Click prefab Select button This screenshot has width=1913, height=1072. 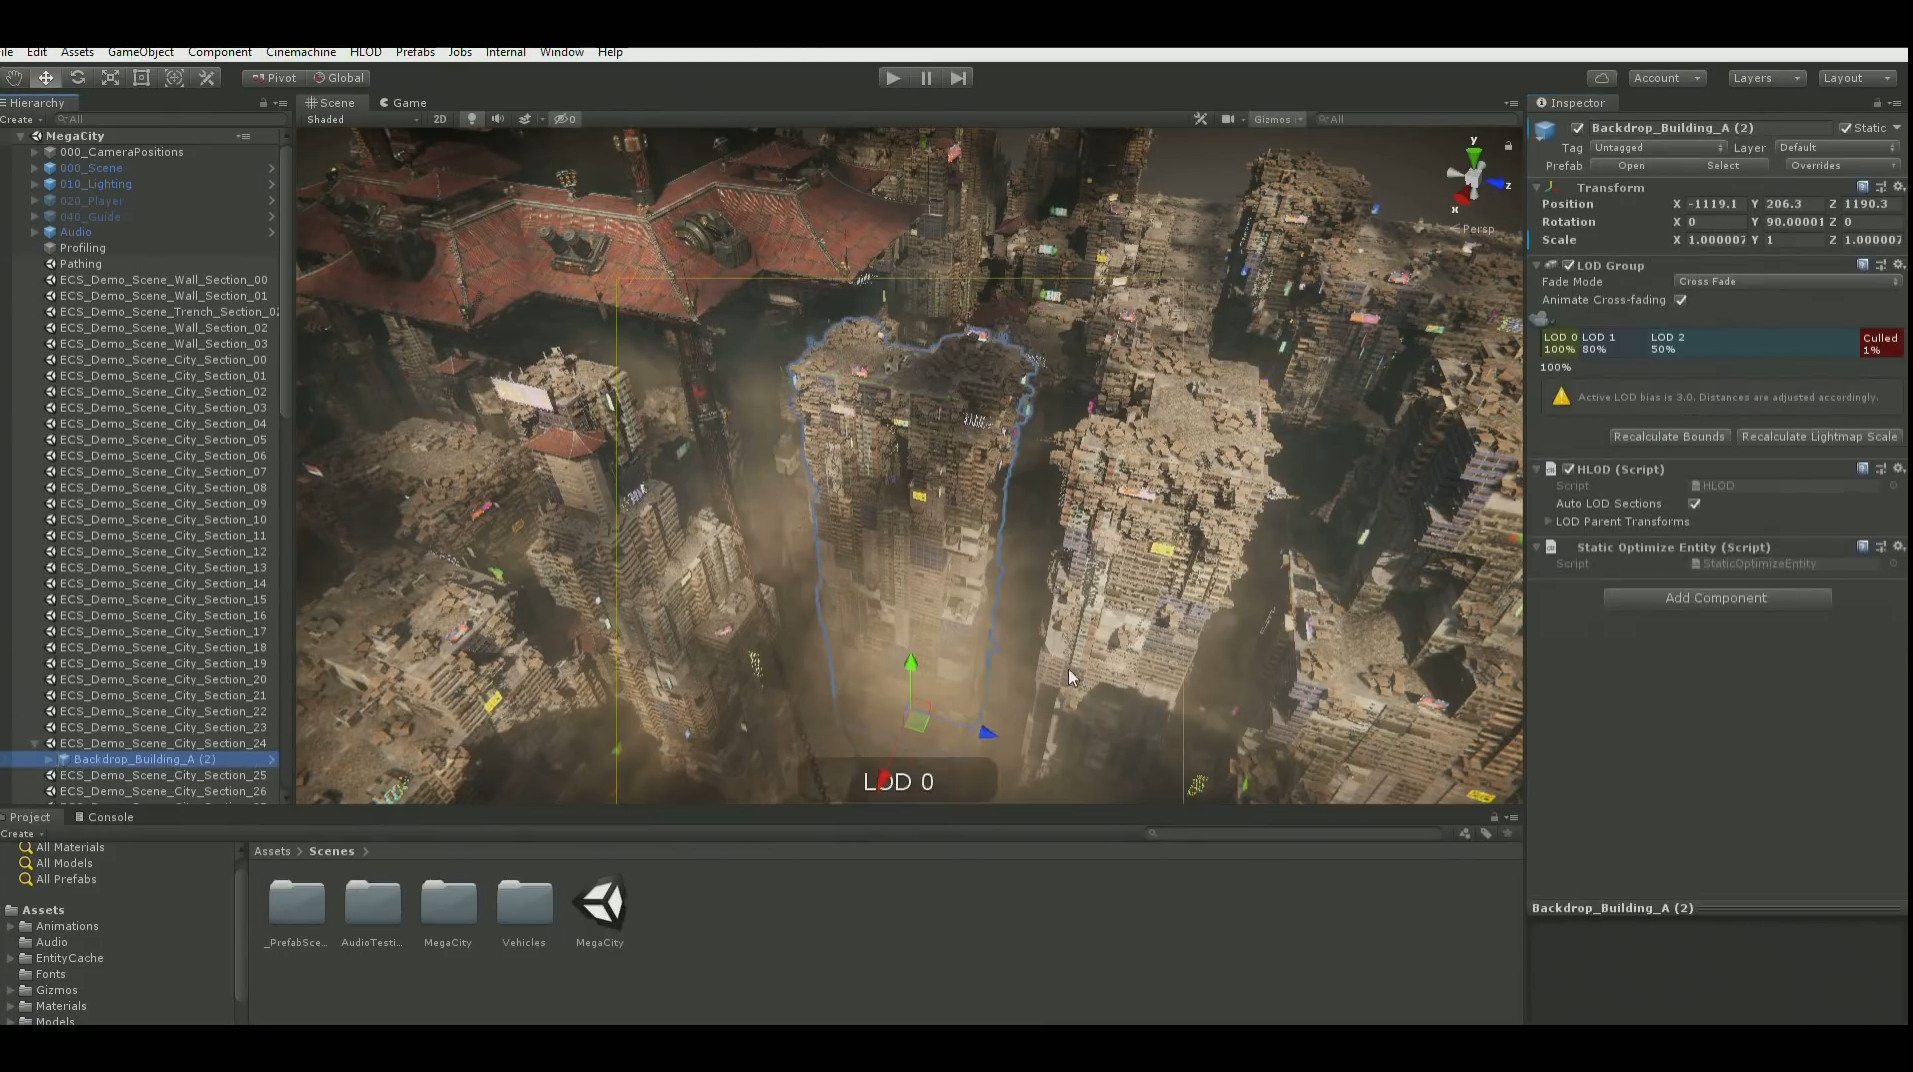pos(1722,166)
